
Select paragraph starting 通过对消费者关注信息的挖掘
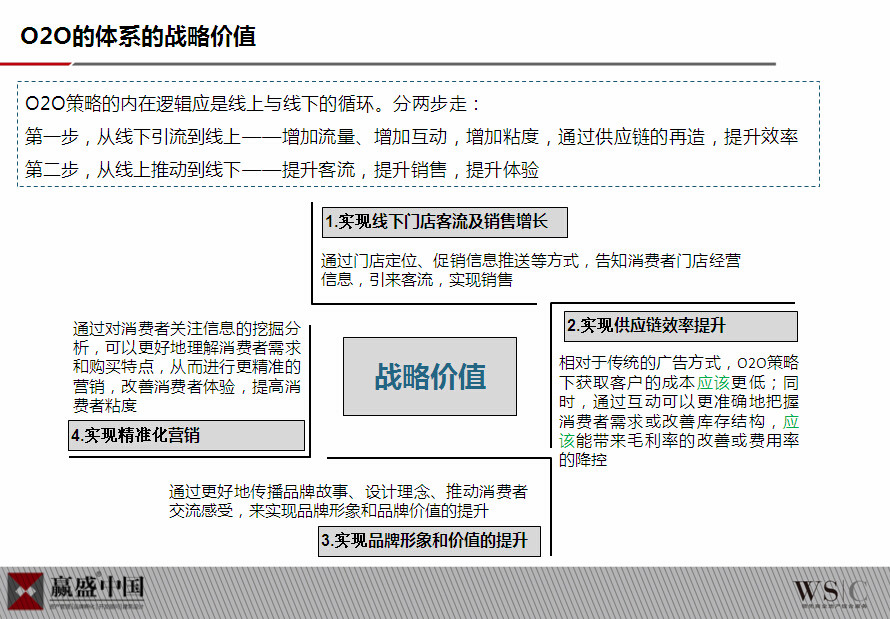click(x=186, y=367)
